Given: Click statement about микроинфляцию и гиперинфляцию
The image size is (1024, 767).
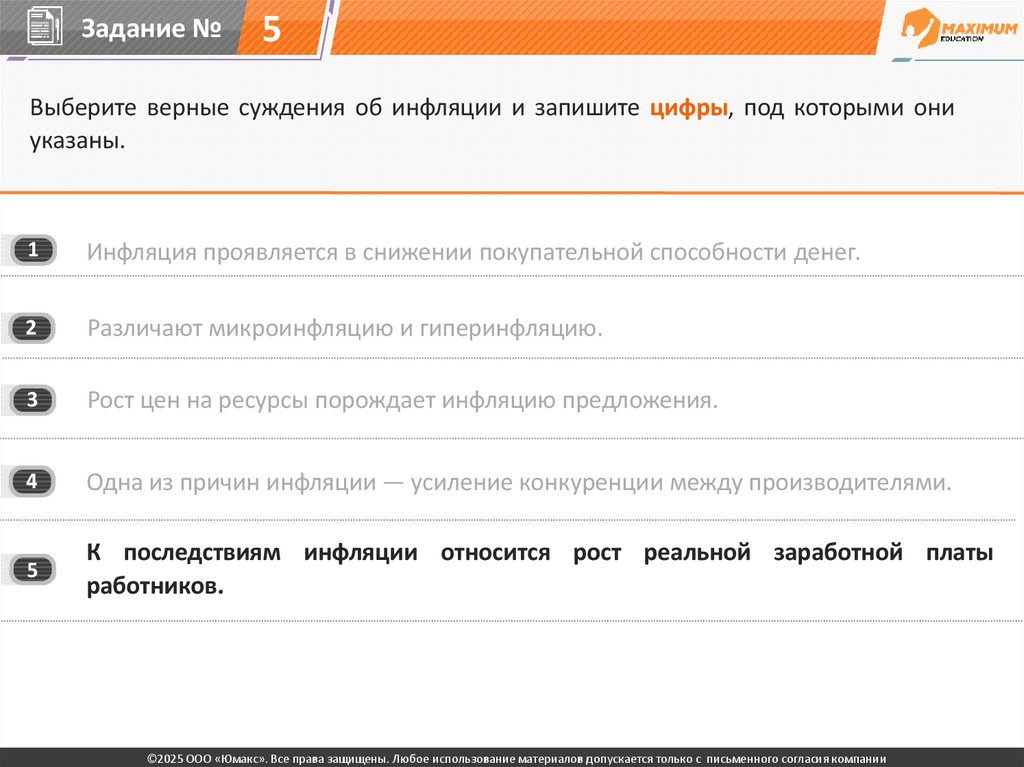Looking at the screenshot, I should coord(345,328).
